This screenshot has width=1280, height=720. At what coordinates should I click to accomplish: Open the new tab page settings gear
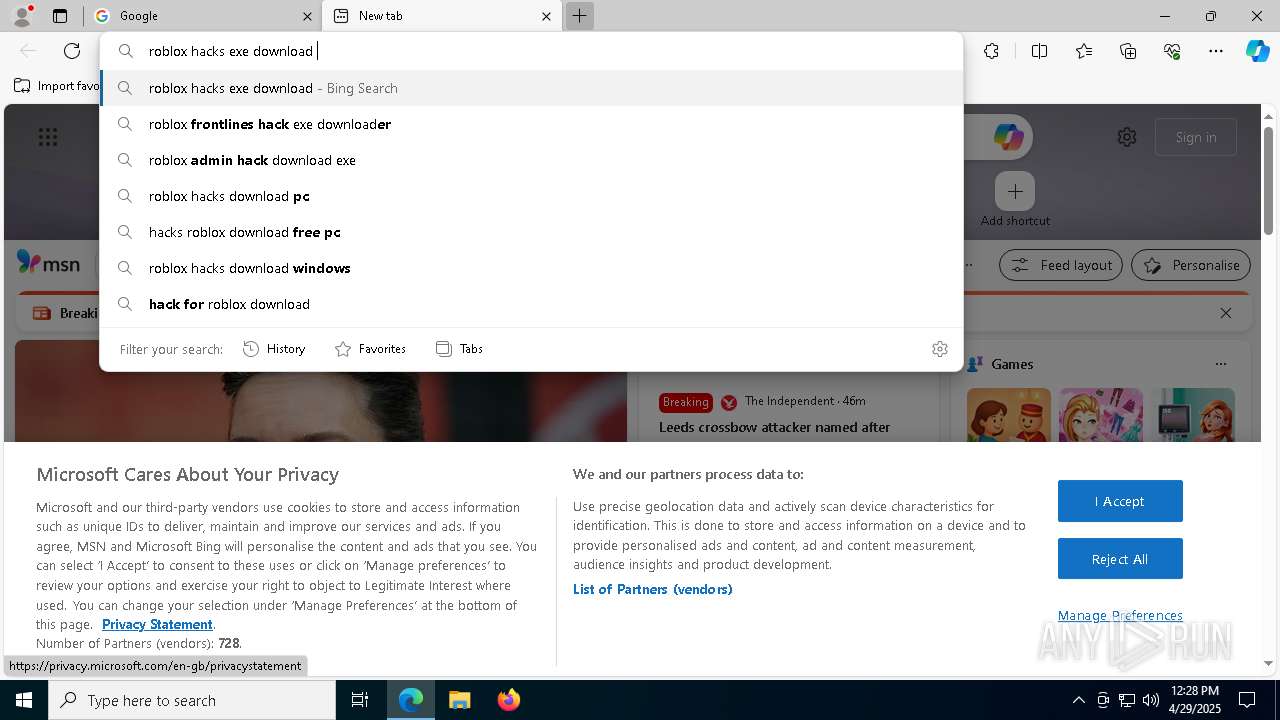1127,137
